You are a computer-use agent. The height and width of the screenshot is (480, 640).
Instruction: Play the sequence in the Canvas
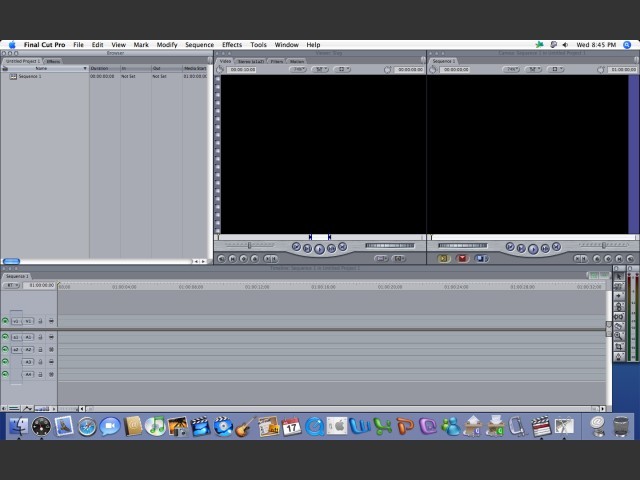click(533, 249)
